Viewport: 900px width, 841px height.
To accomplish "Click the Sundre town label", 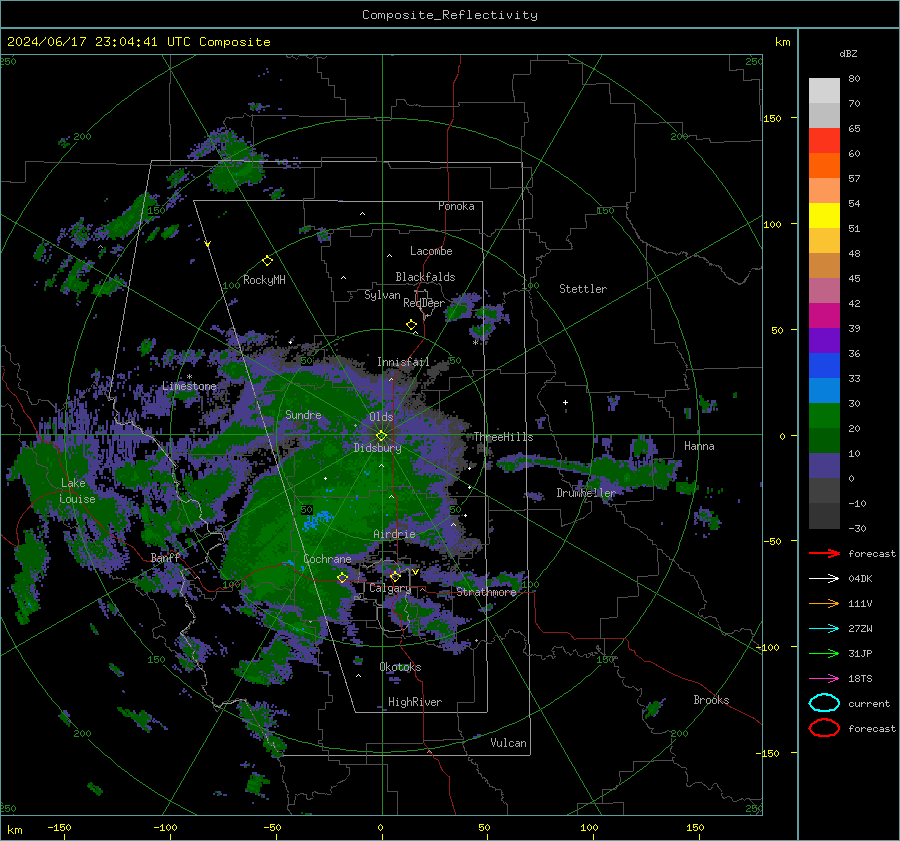I will click(303, 414).
